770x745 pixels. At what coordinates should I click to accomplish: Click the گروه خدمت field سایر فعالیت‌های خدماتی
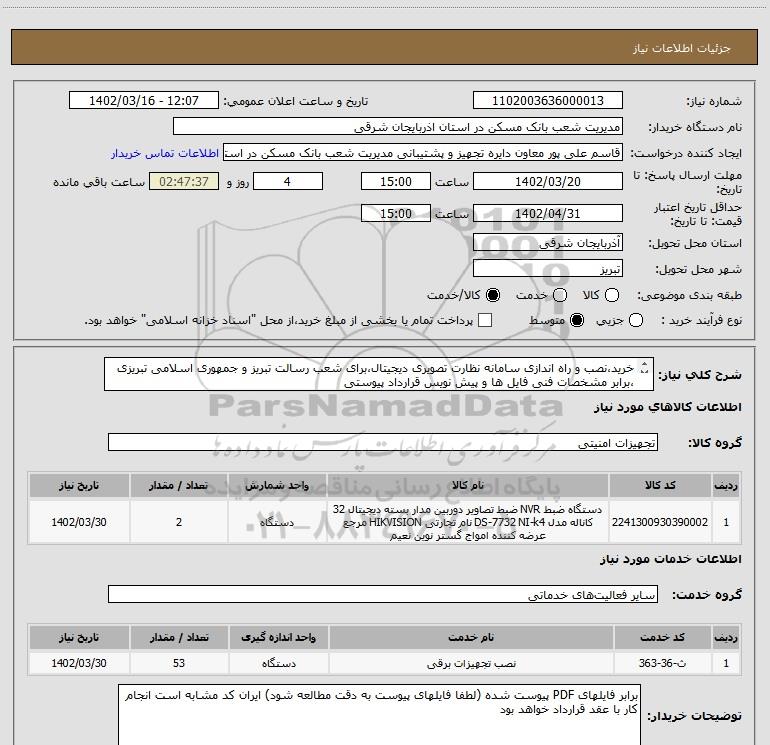tap(383, 594)
